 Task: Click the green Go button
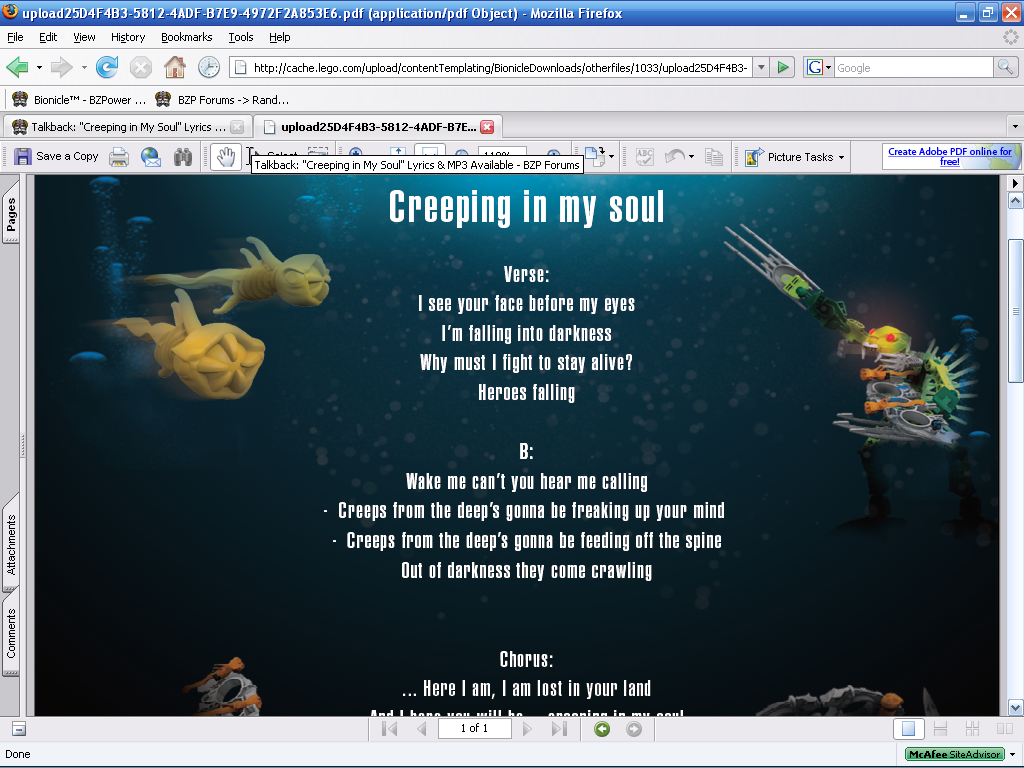point(782,67)
